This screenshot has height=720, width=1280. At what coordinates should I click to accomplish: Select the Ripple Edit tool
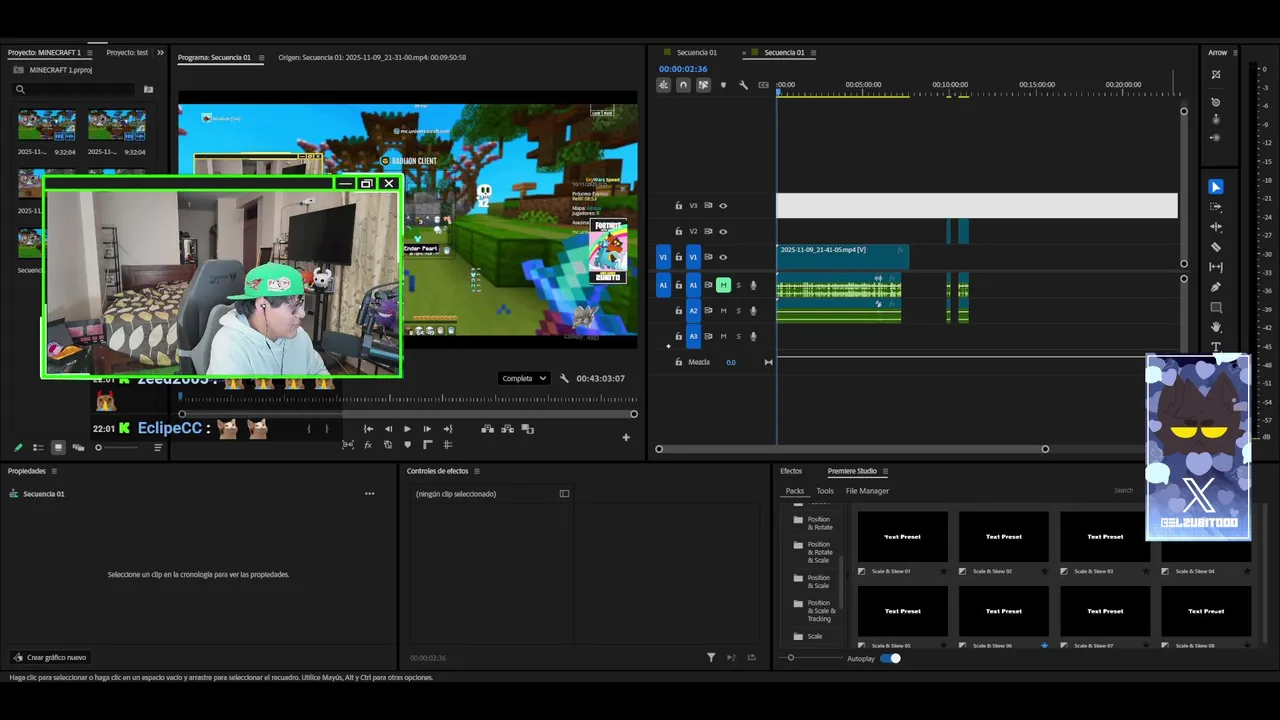[1216, 227]
